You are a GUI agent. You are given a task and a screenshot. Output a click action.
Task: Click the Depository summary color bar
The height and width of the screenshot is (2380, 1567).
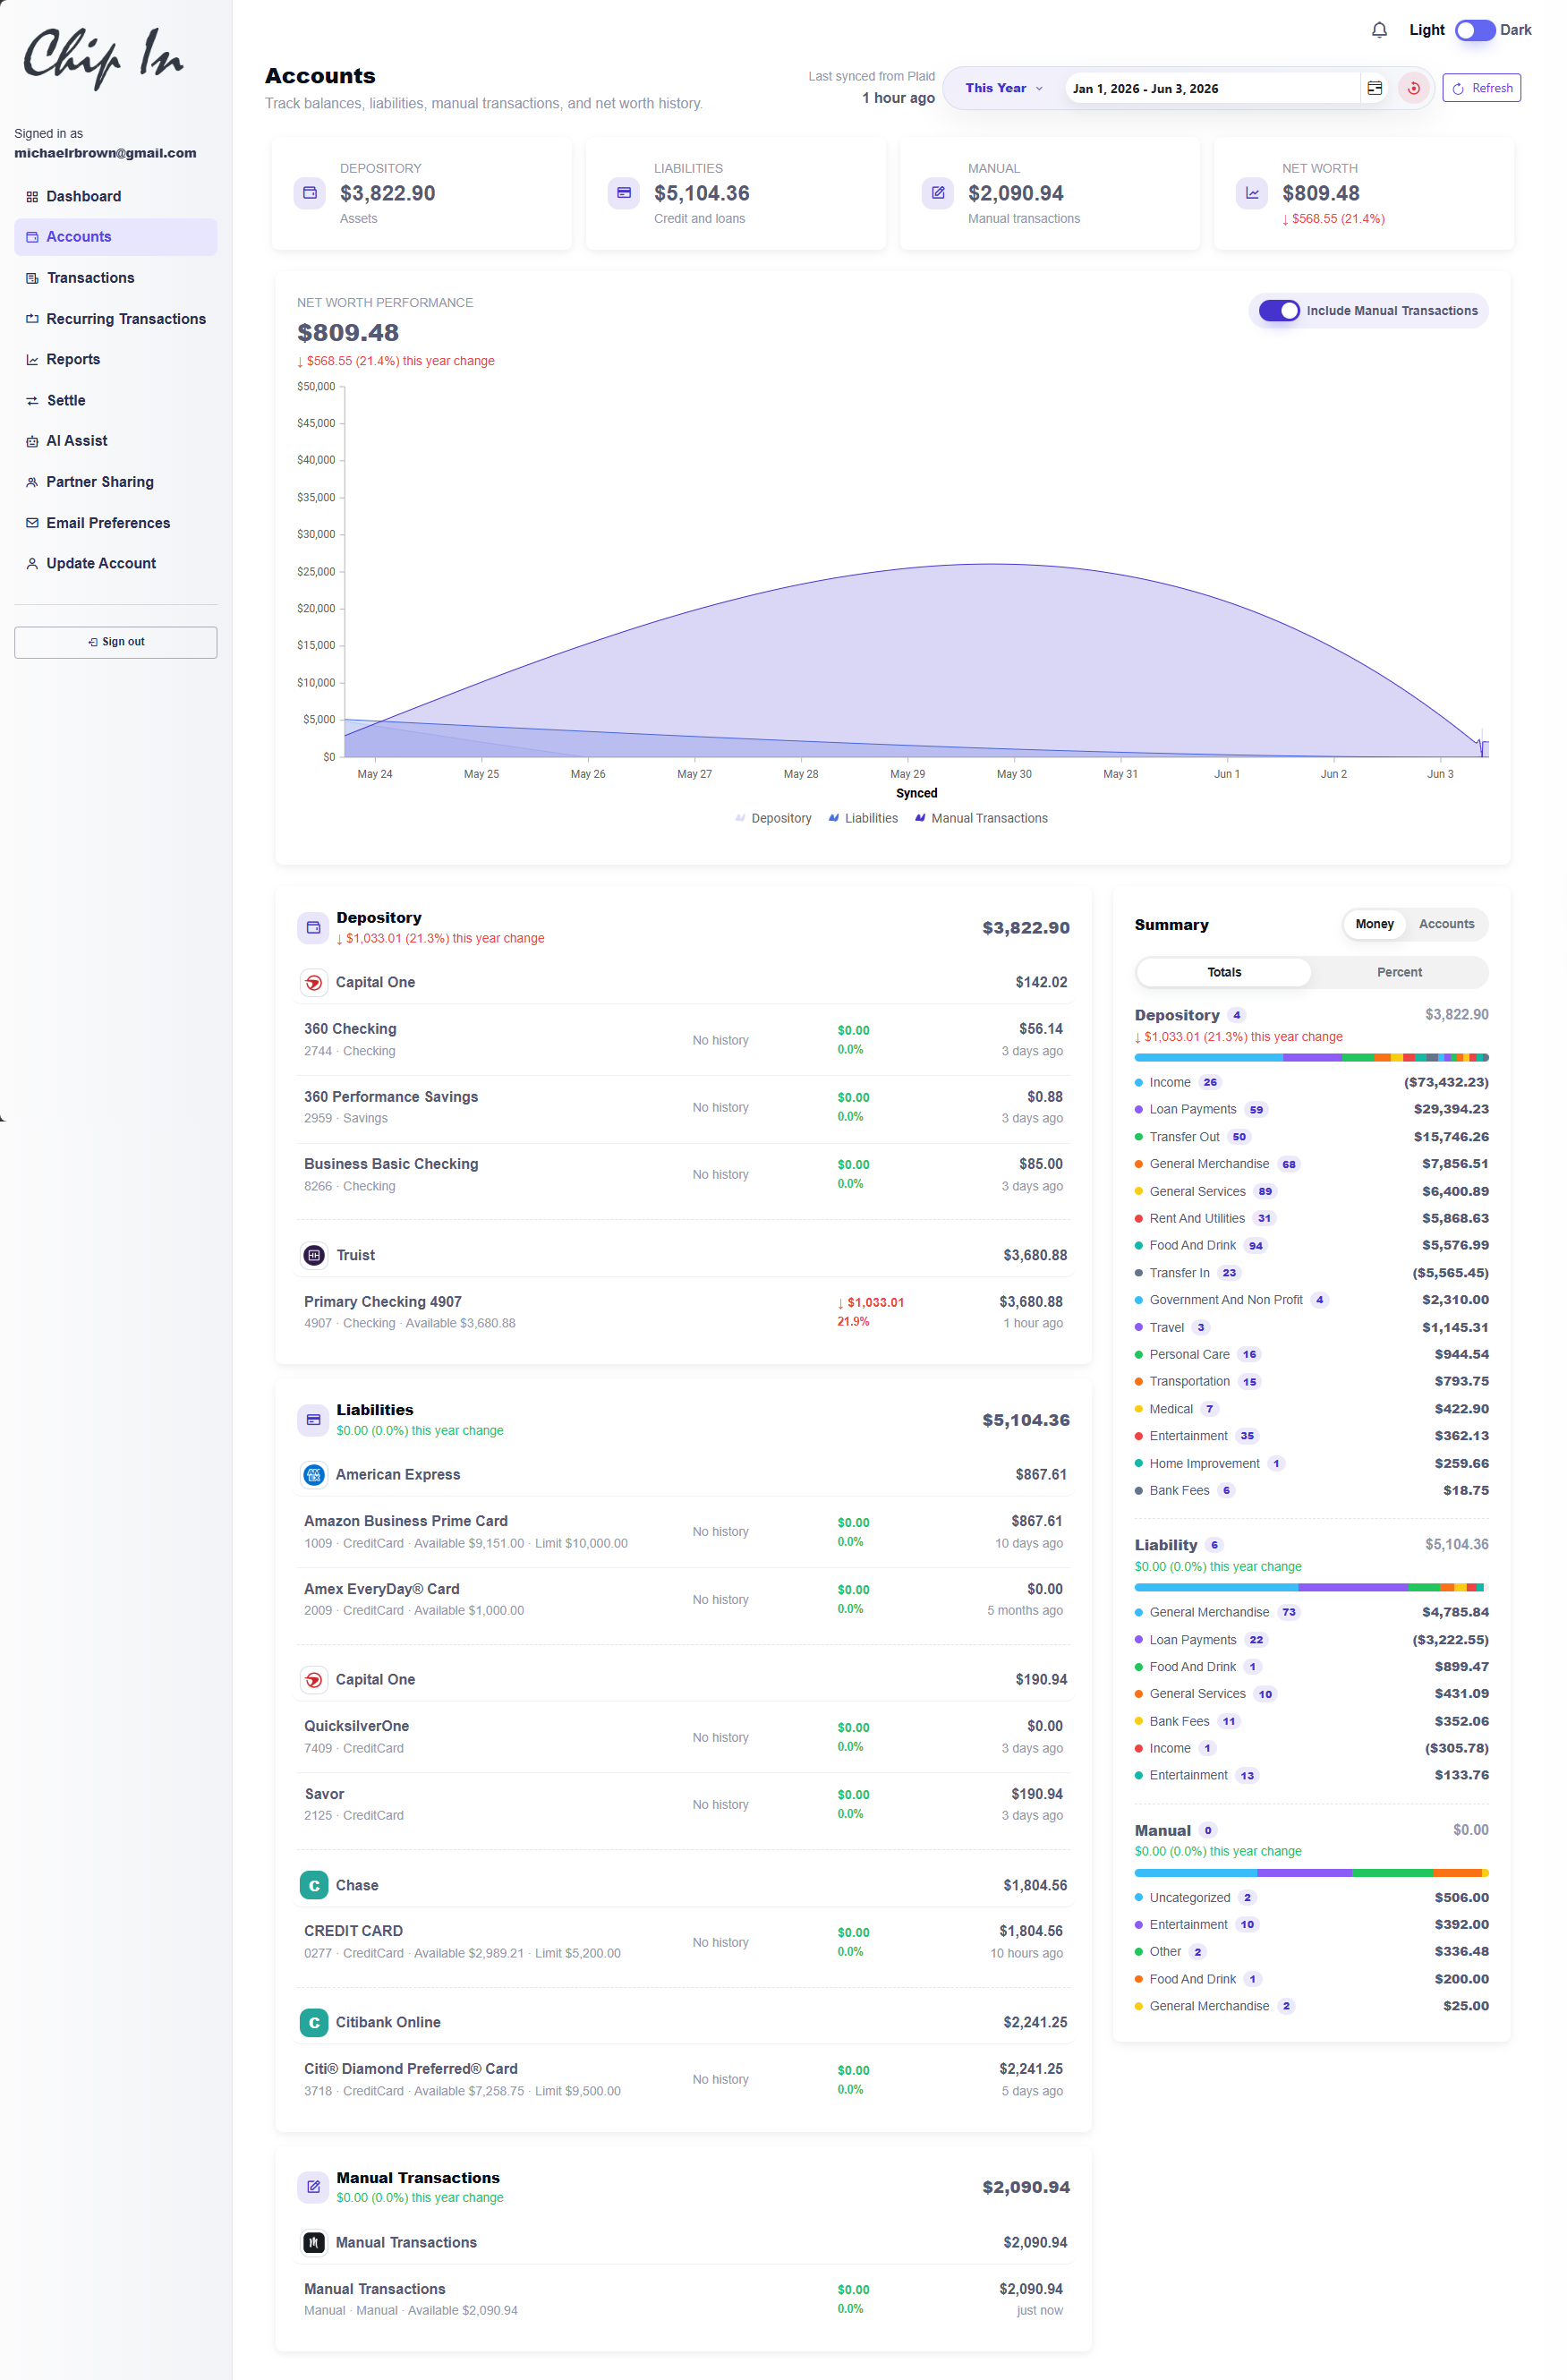click(1311, 1057)
